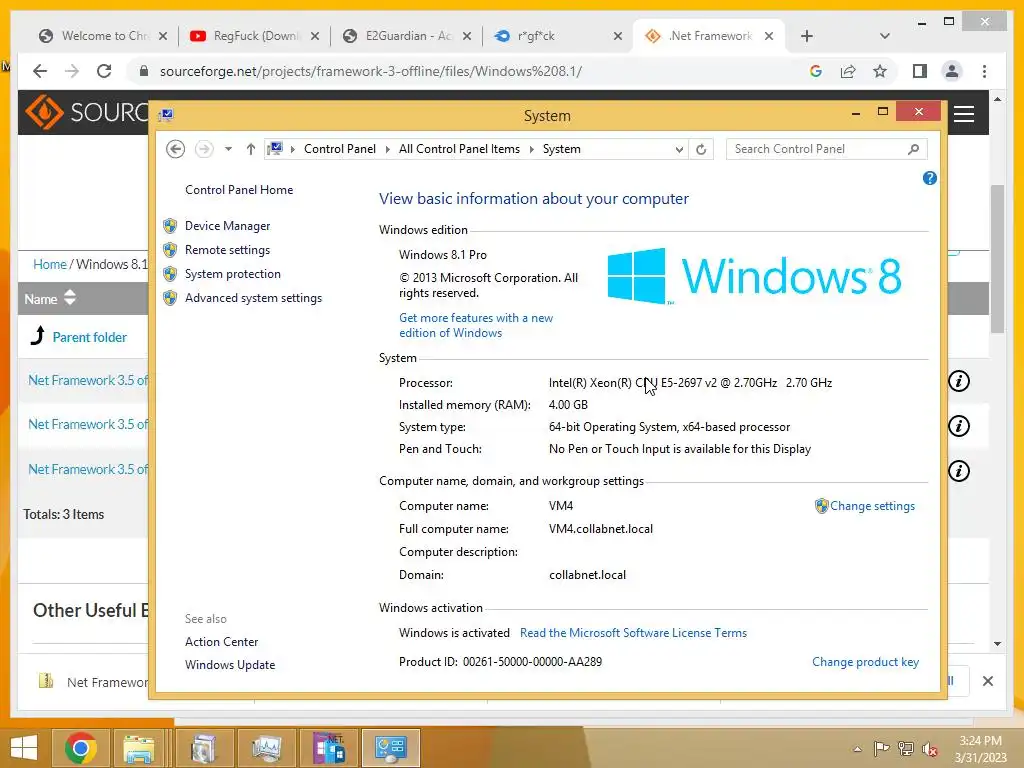Toggle Chrome side panel

(x=920, y=71)
